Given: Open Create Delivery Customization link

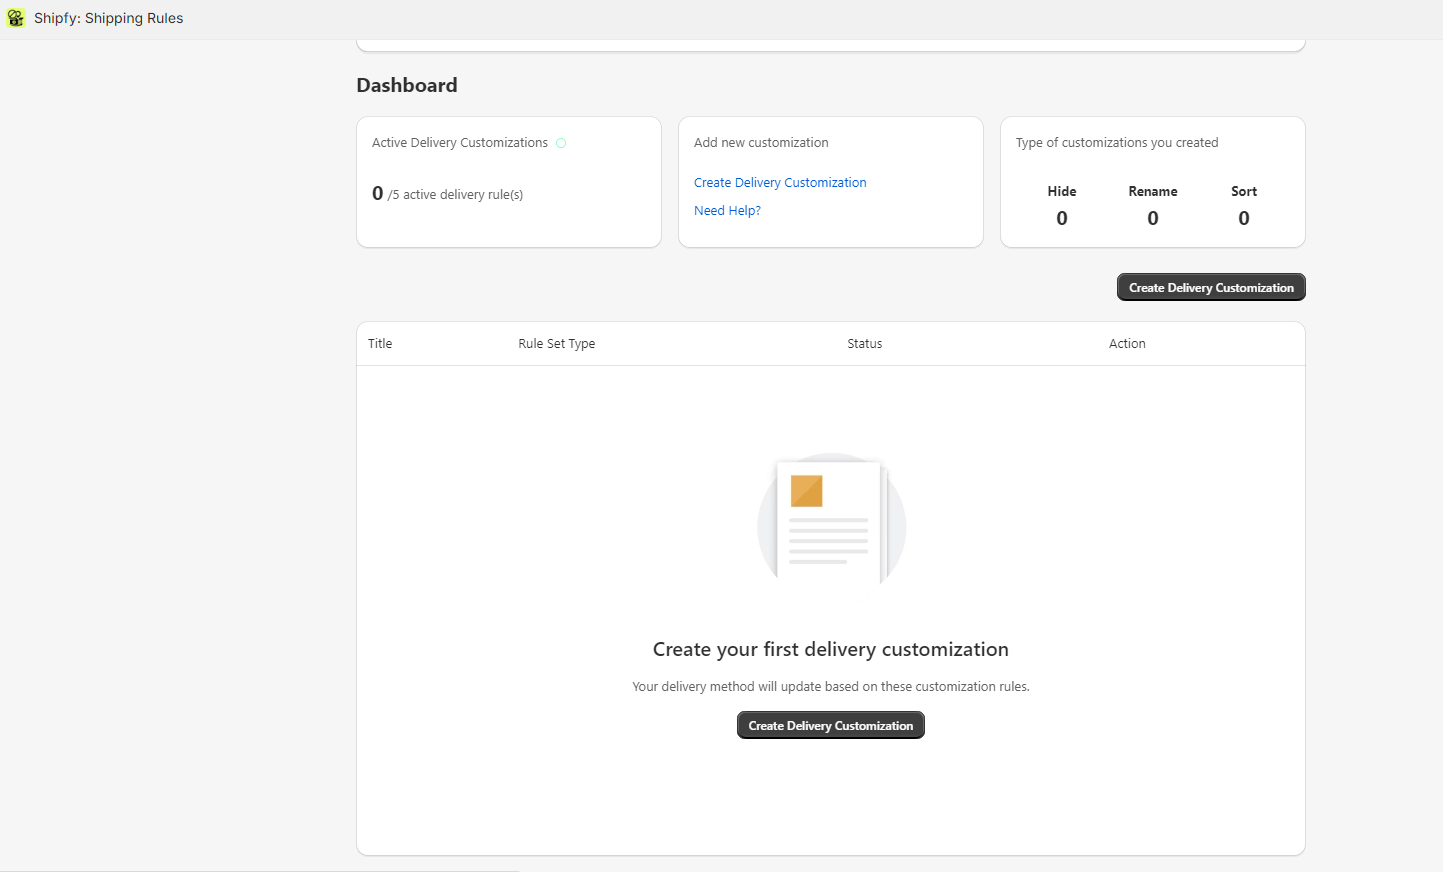Looking at the screenshot, I should 780,182.
